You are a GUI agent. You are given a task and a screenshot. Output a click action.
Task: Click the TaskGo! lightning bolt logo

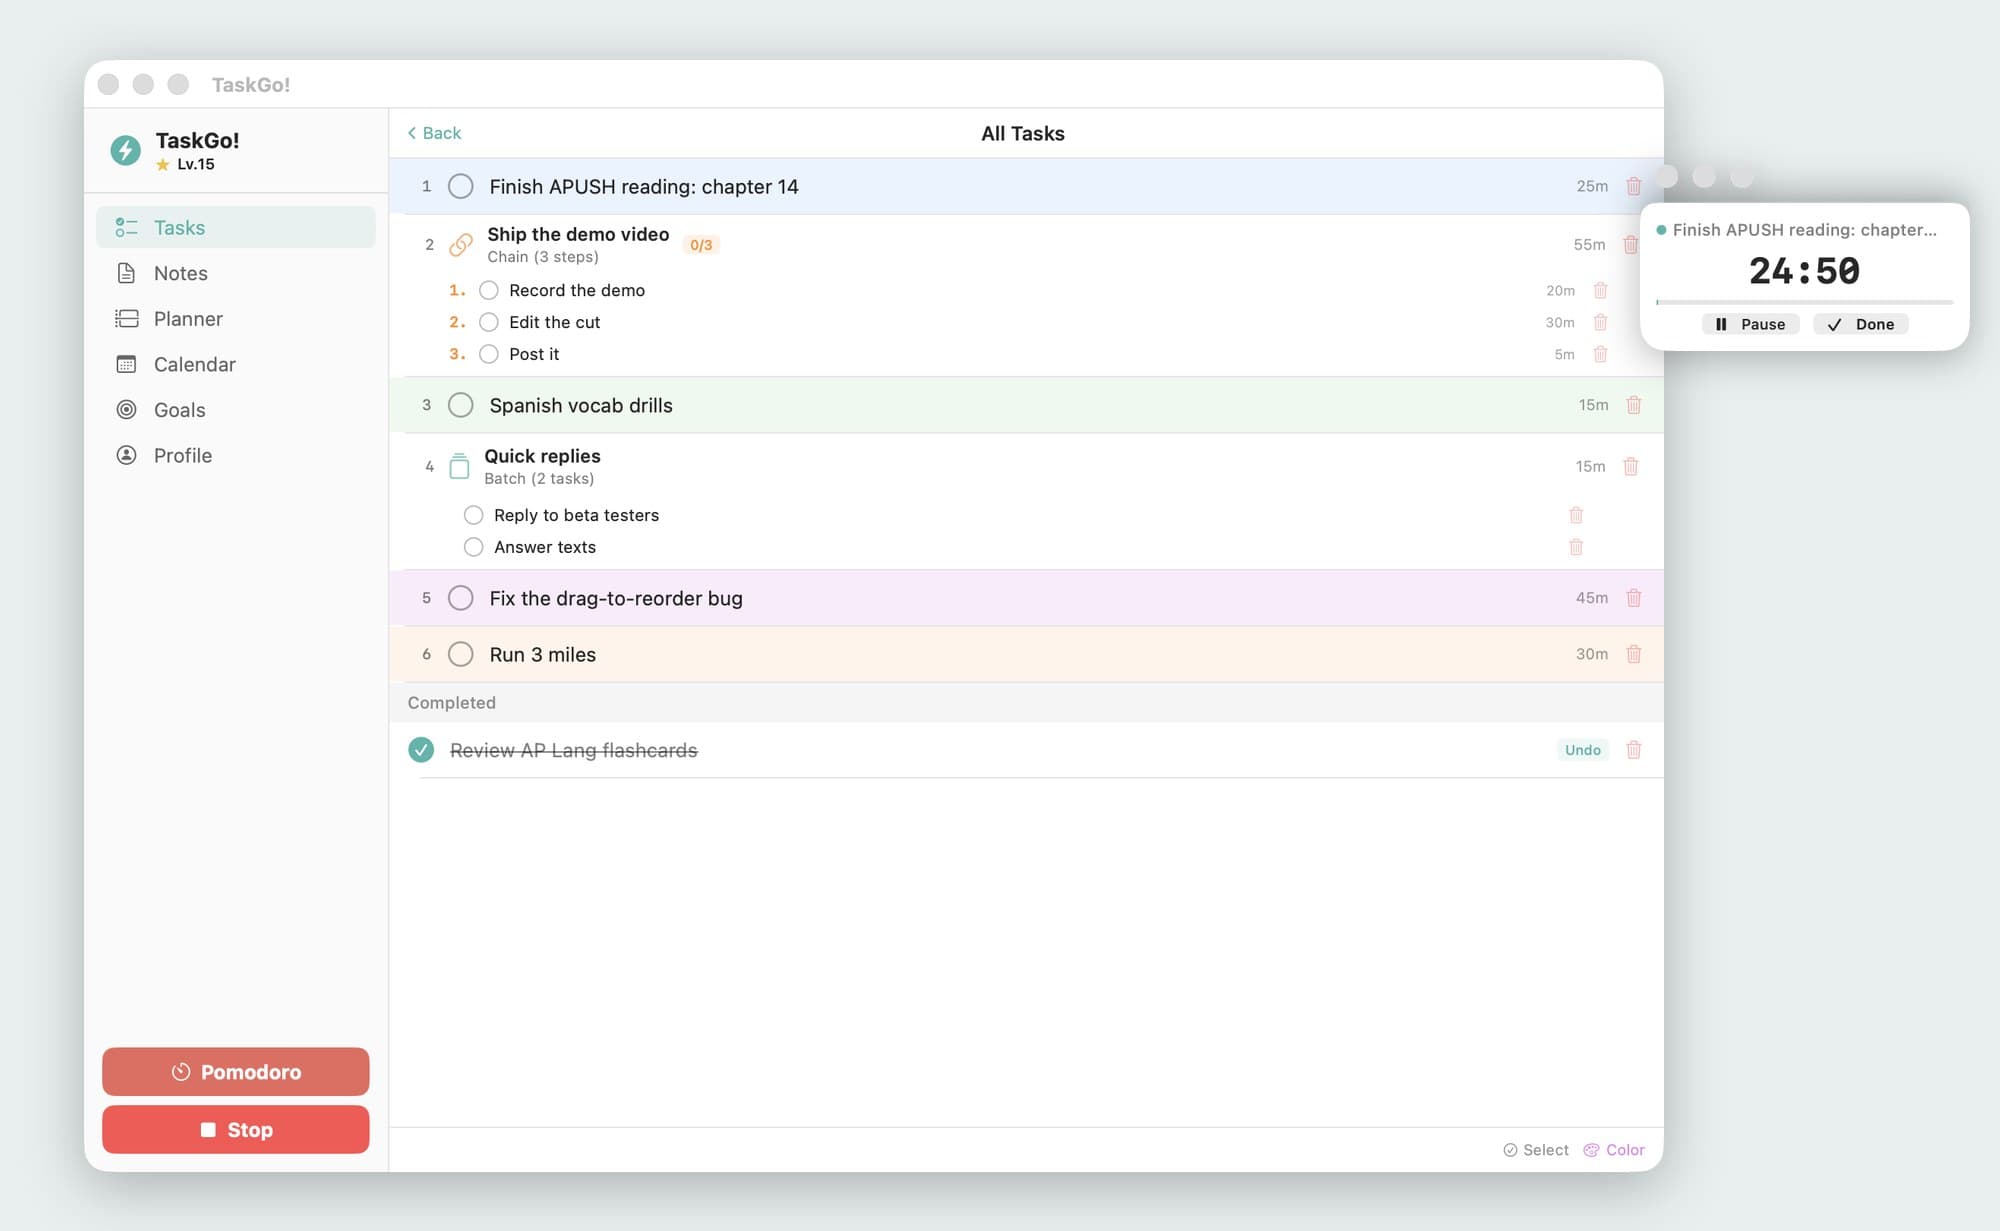(125, 150)
